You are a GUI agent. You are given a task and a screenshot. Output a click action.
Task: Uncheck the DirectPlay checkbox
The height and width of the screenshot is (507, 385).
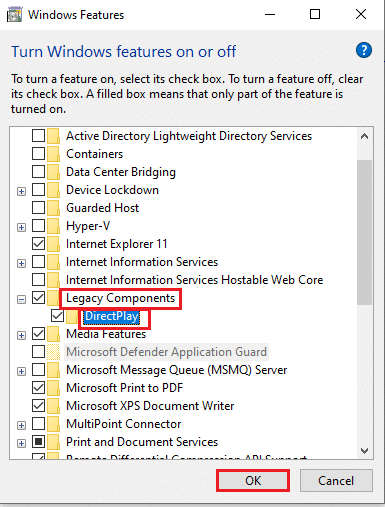[x=57, y=316]
